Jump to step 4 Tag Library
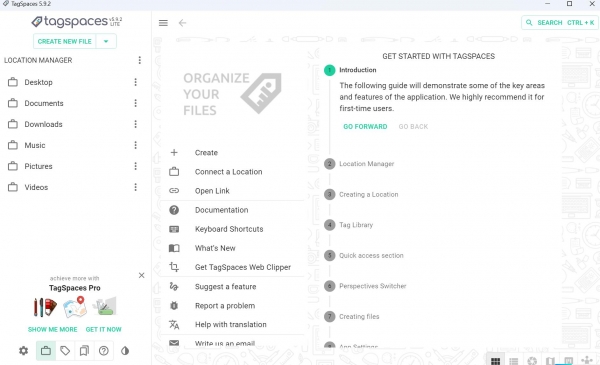Screen dimensions: 600x365 (349, 225)
